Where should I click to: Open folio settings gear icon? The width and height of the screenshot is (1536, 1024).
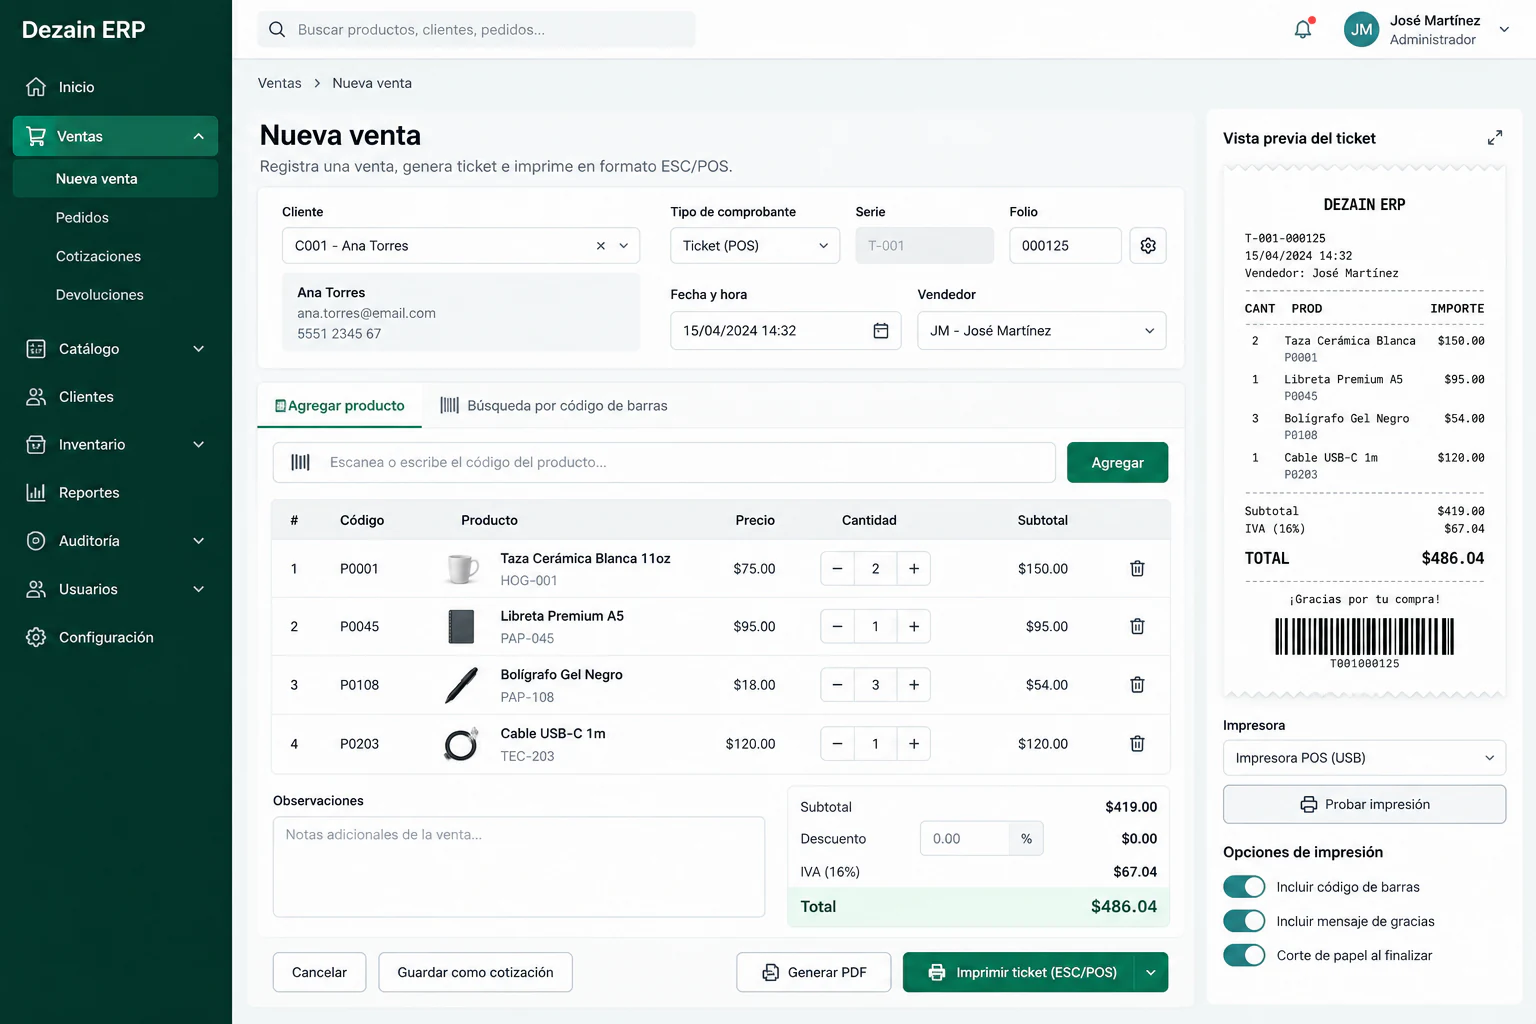tap(1148, 245)
